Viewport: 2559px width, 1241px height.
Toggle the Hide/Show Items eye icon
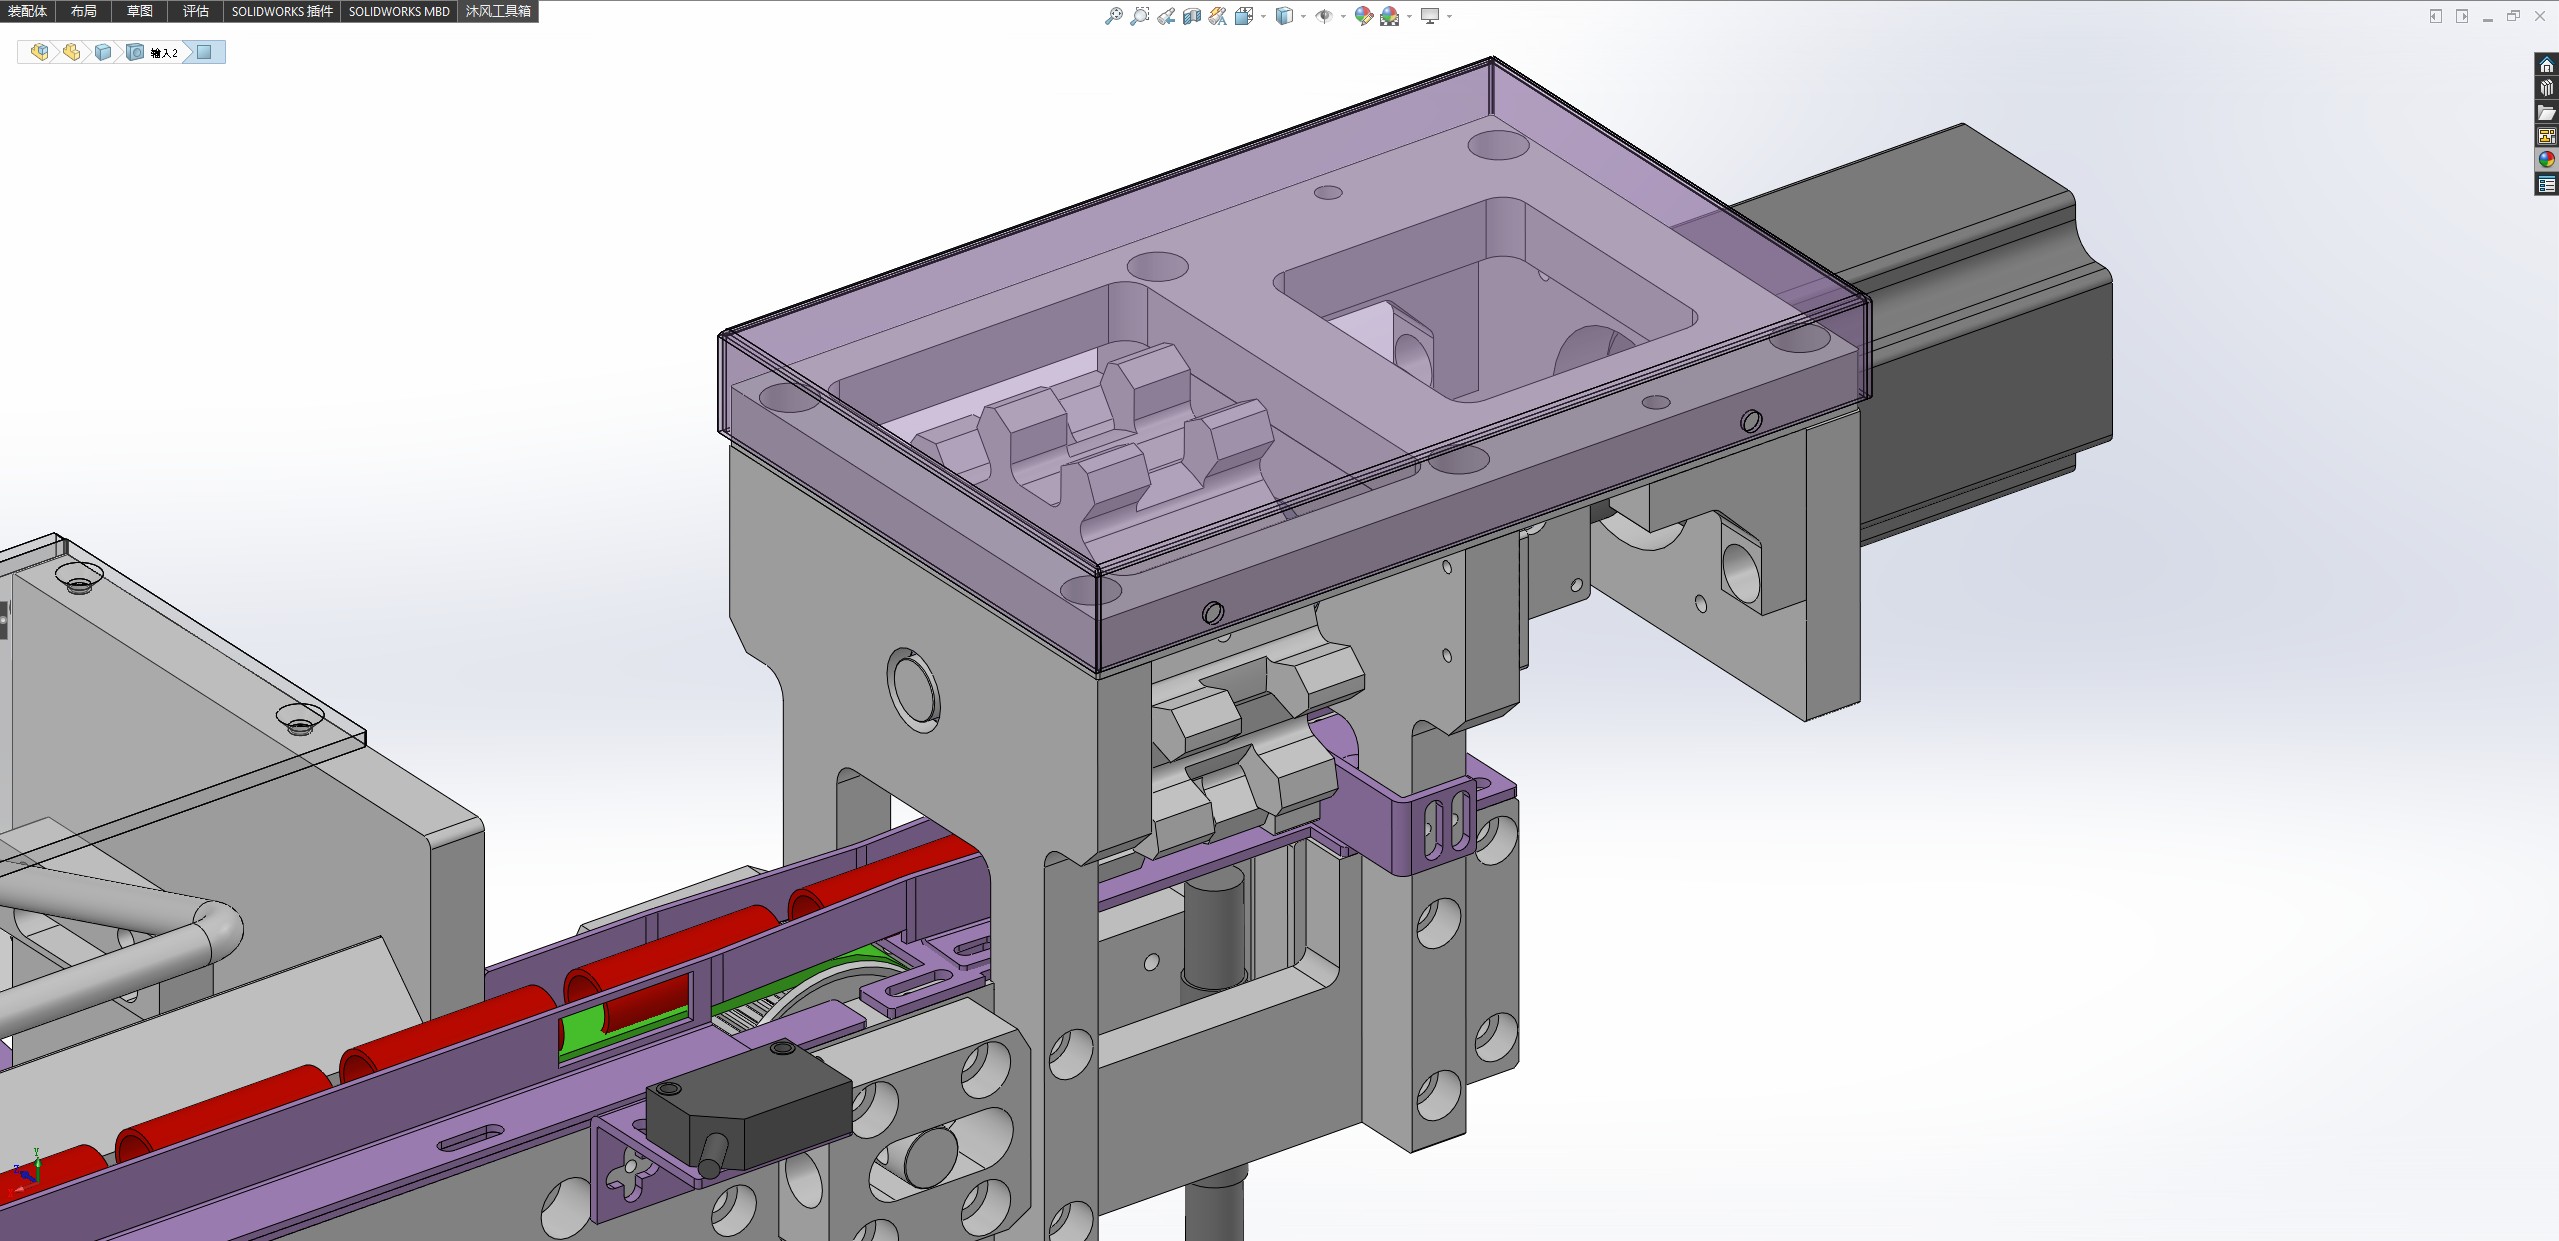[1324, 16]
